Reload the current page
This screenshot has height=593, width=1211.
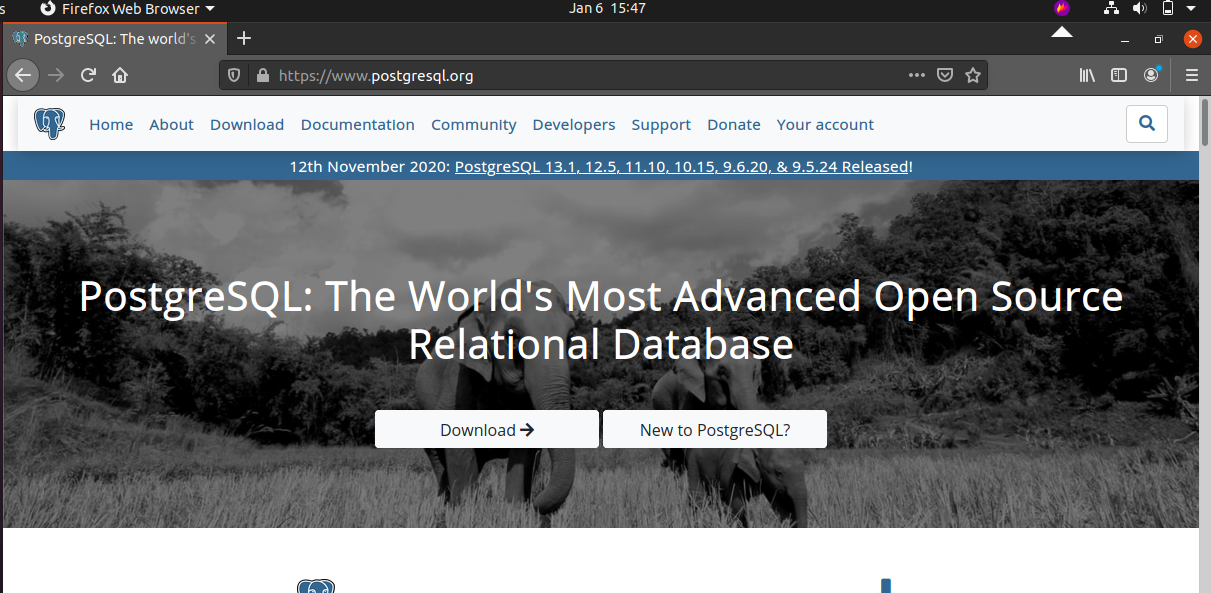(x=88, y=75)
